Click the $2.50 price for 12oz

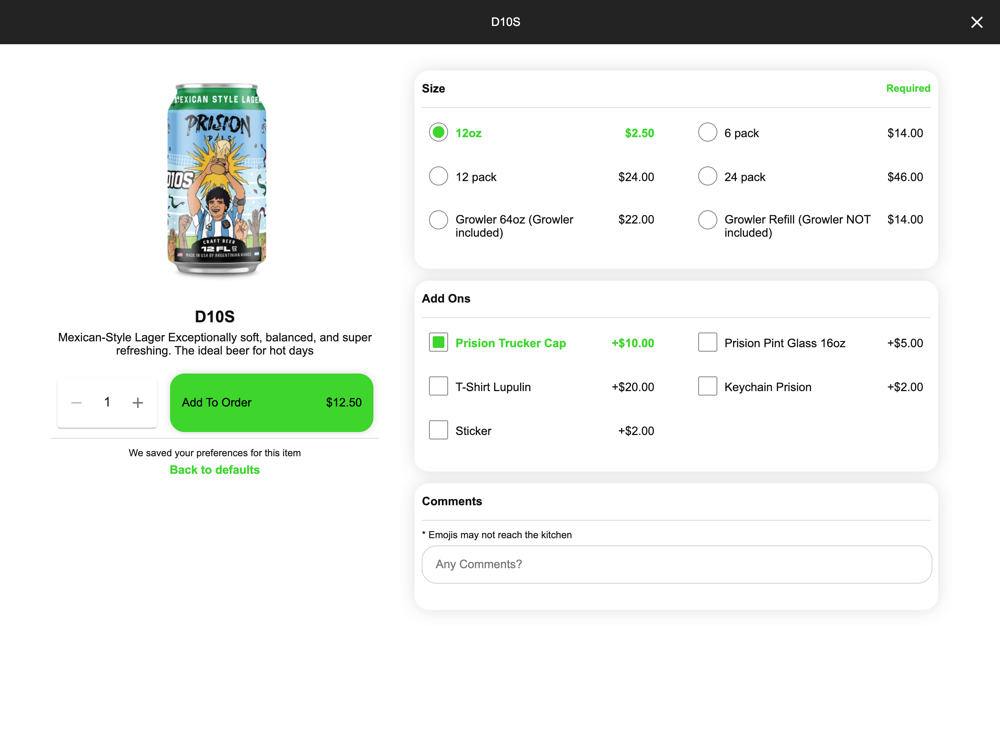click(639, 133)
